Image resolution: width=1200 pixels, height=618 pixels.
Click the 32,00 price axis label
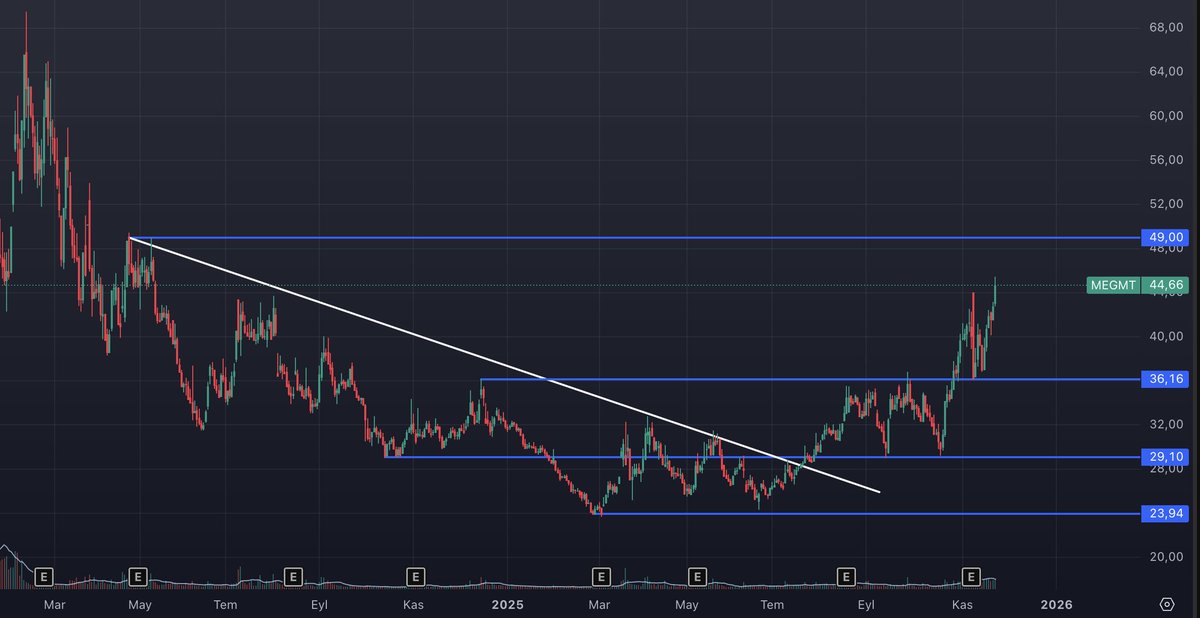click(x=1165, y=424)
